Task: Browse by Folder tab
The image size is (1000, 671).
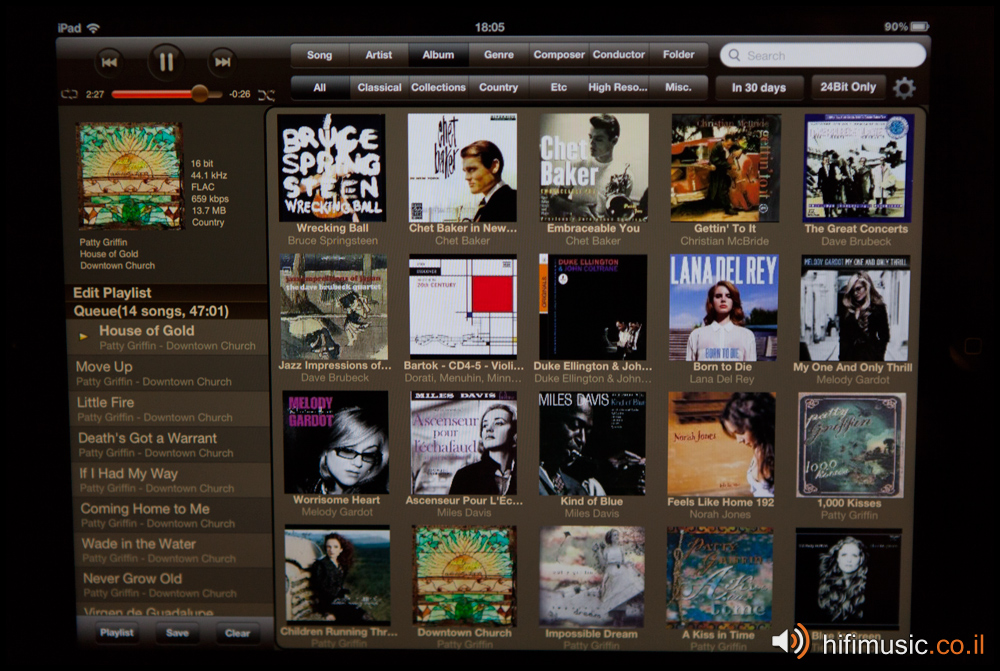Action: click(679, 55)
